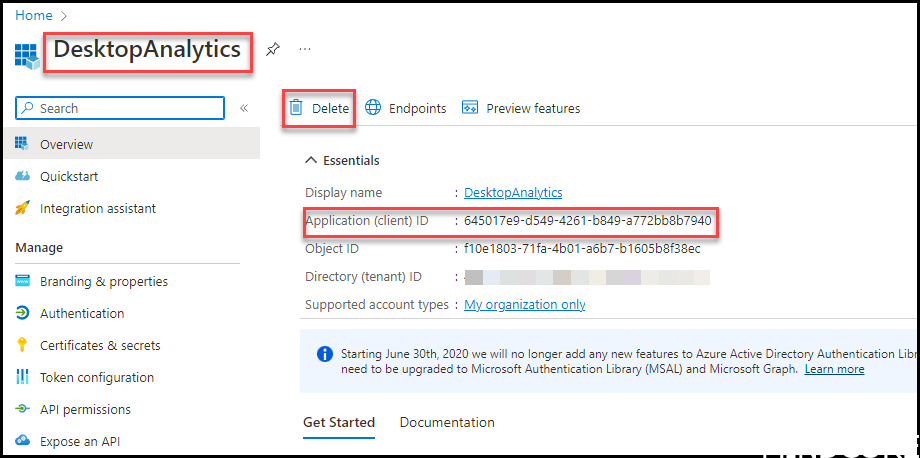Click the blue info icon in banner
The image size is (920, 458).
324,354
